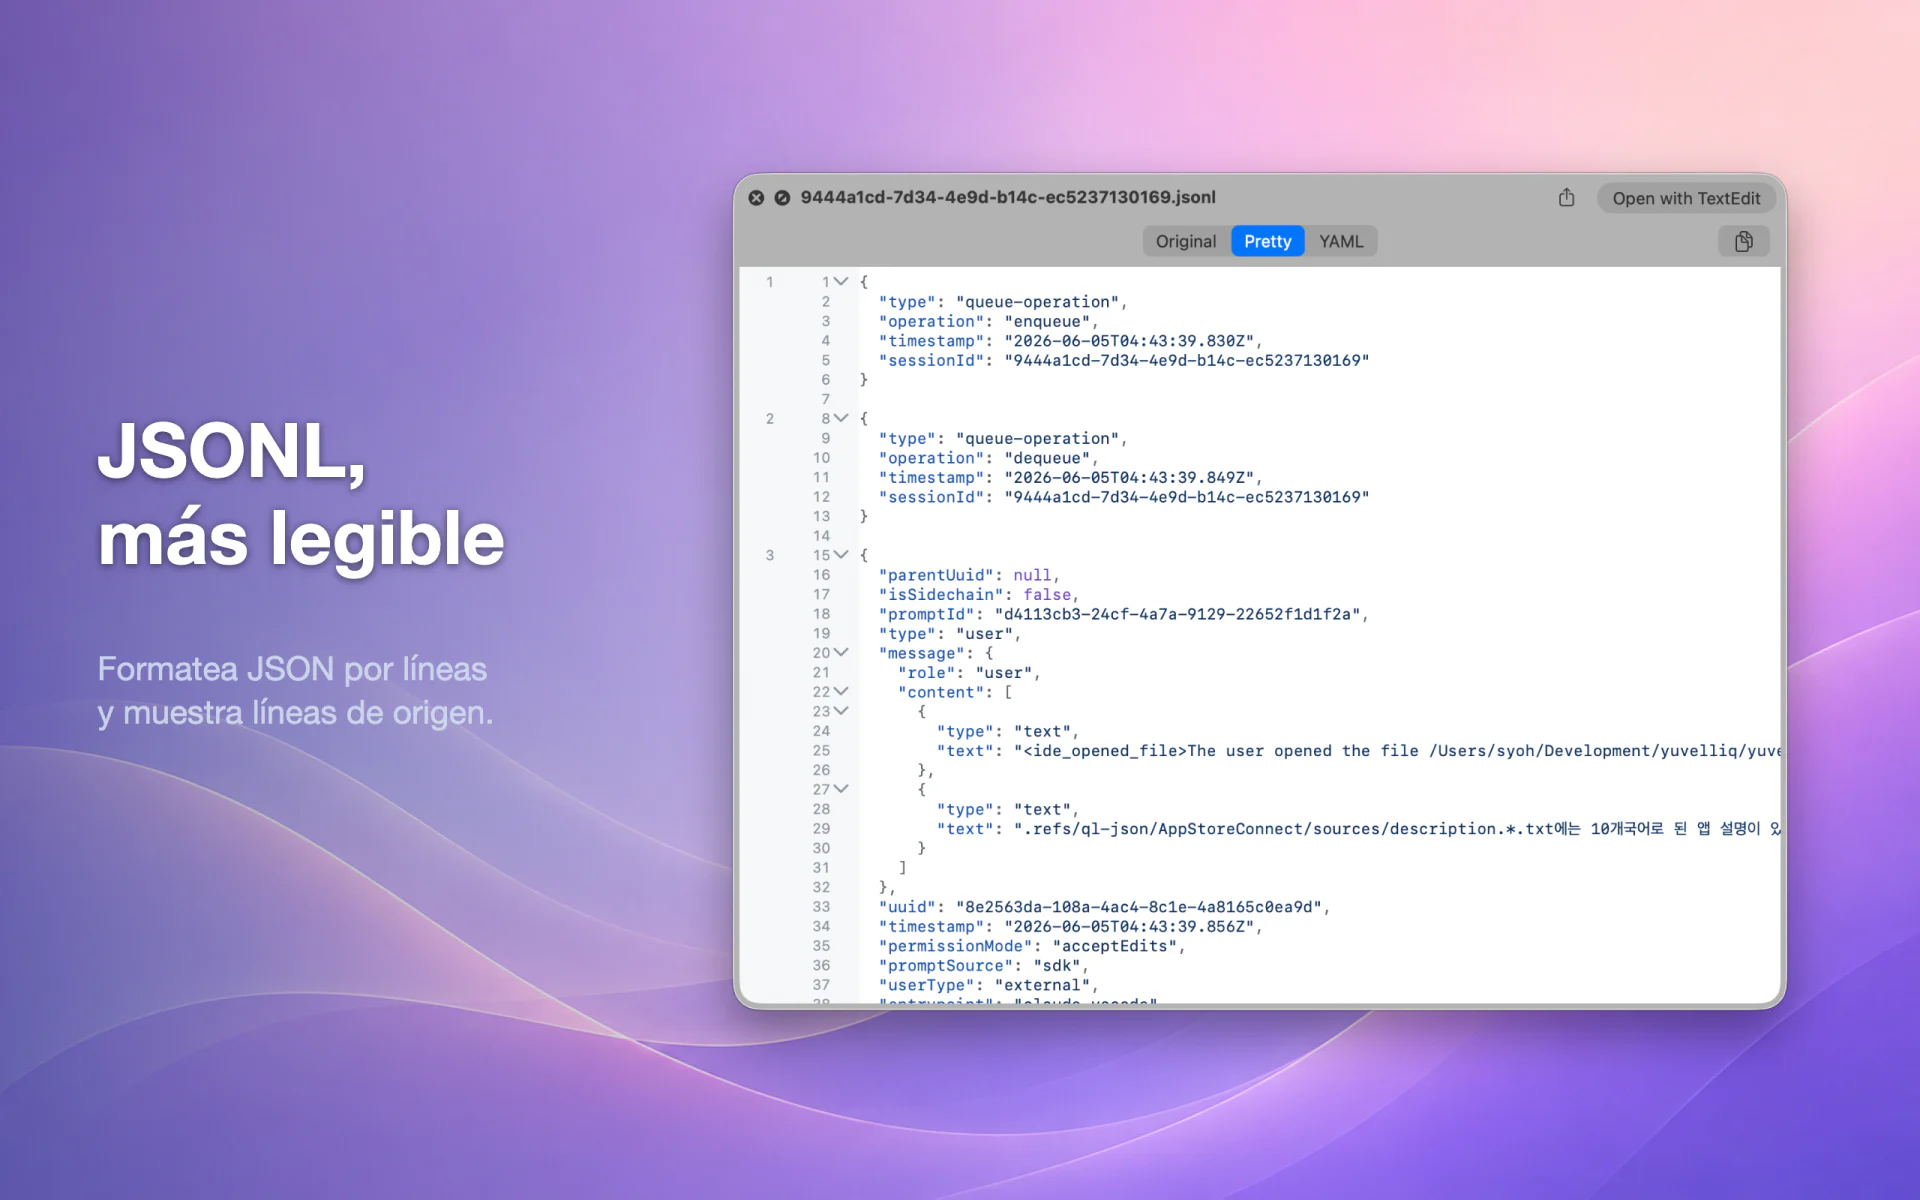
Task: Click the "dequeue" operation value
Action: point(1046,458)
